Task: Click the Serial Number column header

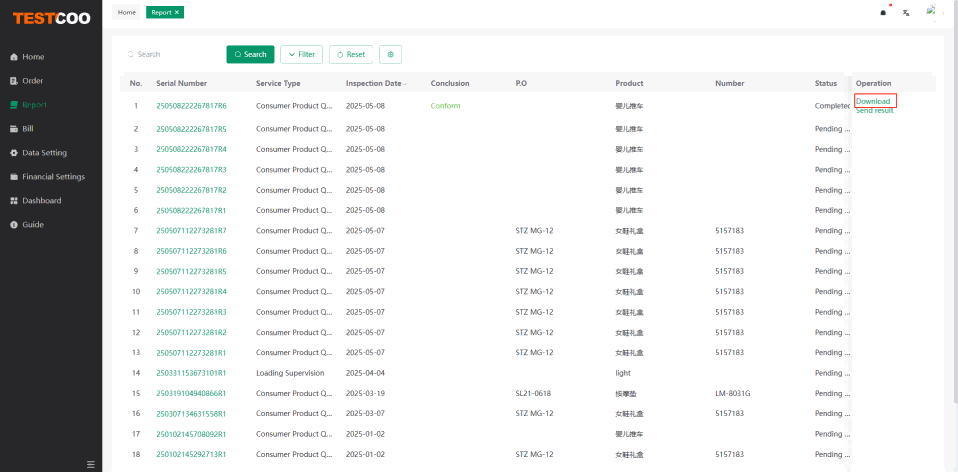Action: coord(181,84)
